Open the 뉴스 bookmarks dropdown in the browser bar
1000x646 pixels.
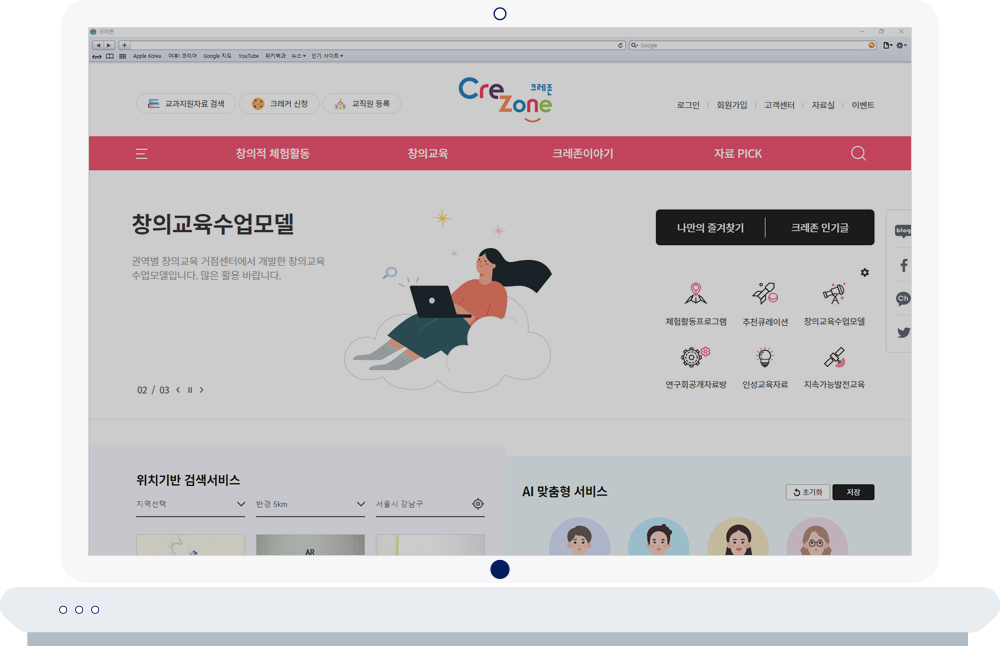coord(298,56)
